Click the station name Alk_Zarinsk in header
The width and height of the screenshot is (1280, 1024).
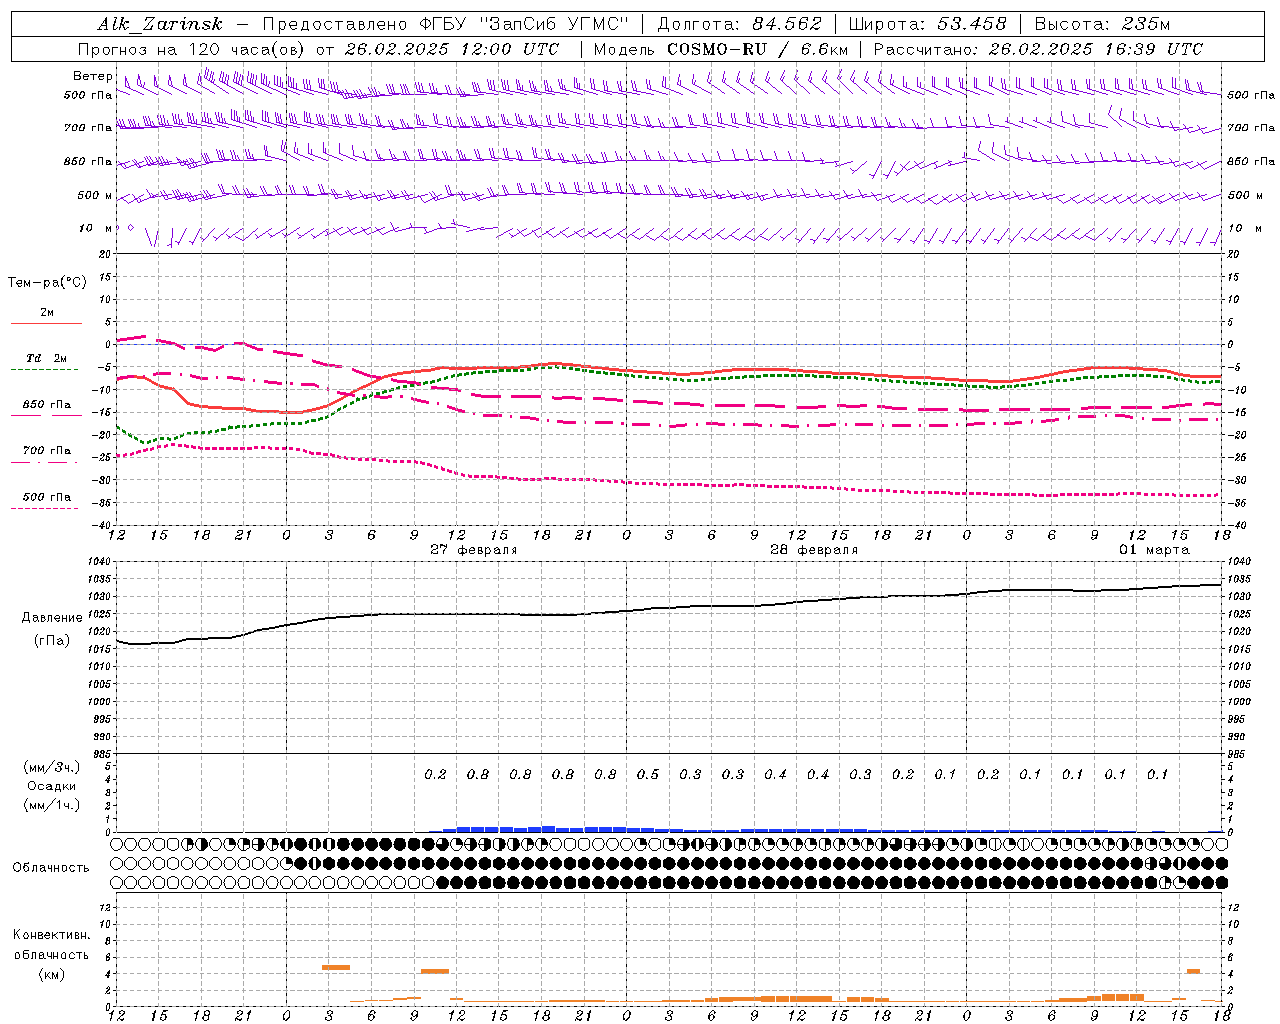160,24
